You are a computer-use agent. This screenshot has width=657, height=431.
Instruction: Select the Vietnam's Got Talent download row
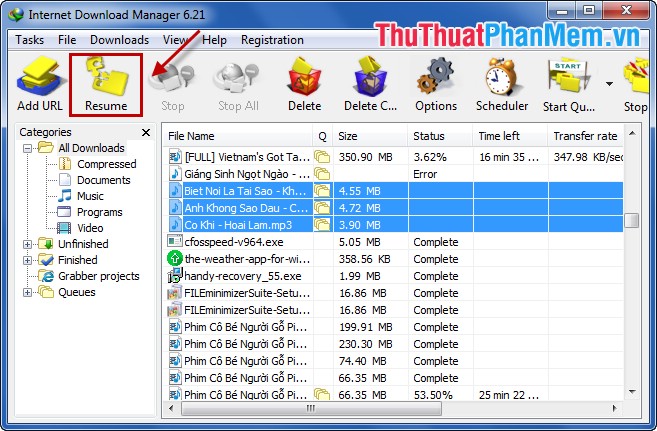tap(393, 157)
